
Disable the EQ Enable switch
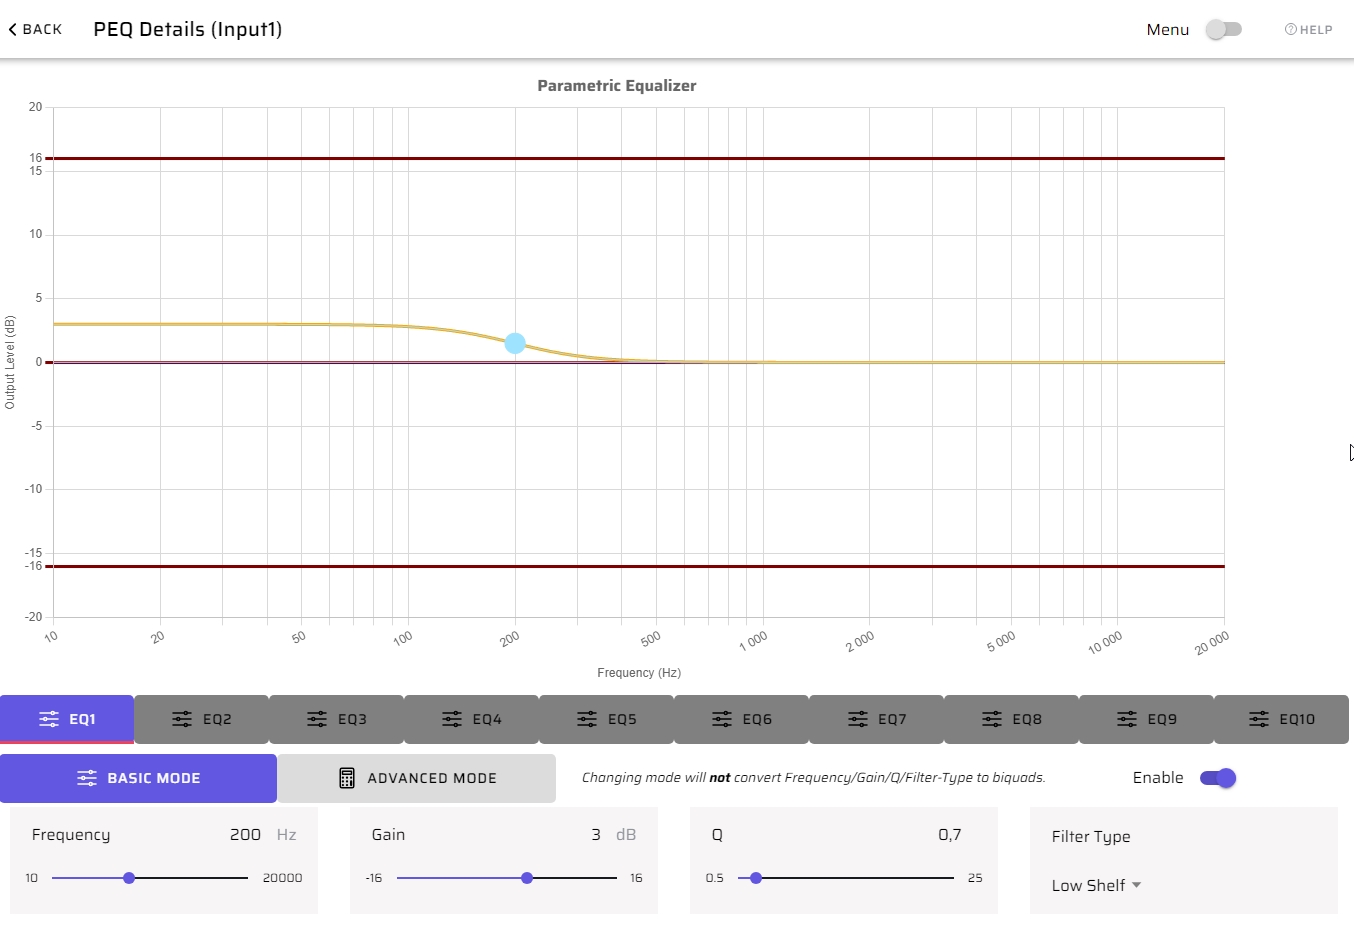(x=1218, y=778)
